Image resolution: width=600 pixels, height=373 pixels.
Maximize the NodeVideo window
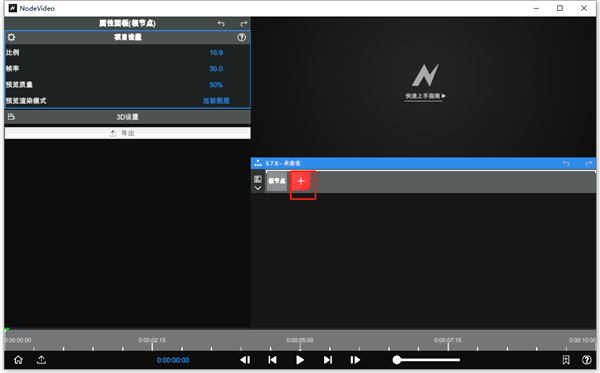click(x=560, y=8)
